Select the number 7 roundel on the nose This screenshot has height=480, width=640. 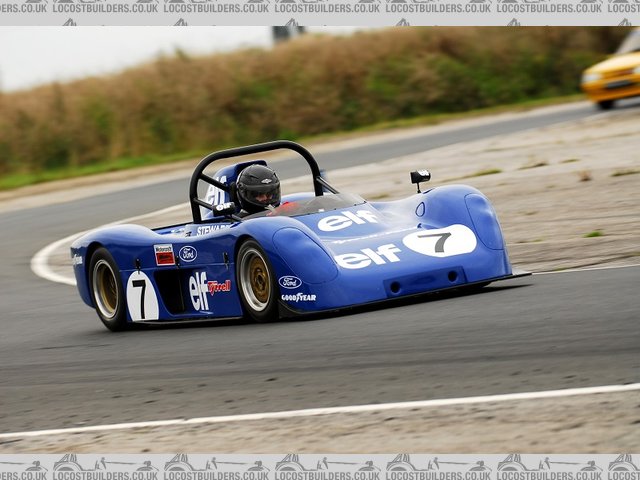coord(439,241)
